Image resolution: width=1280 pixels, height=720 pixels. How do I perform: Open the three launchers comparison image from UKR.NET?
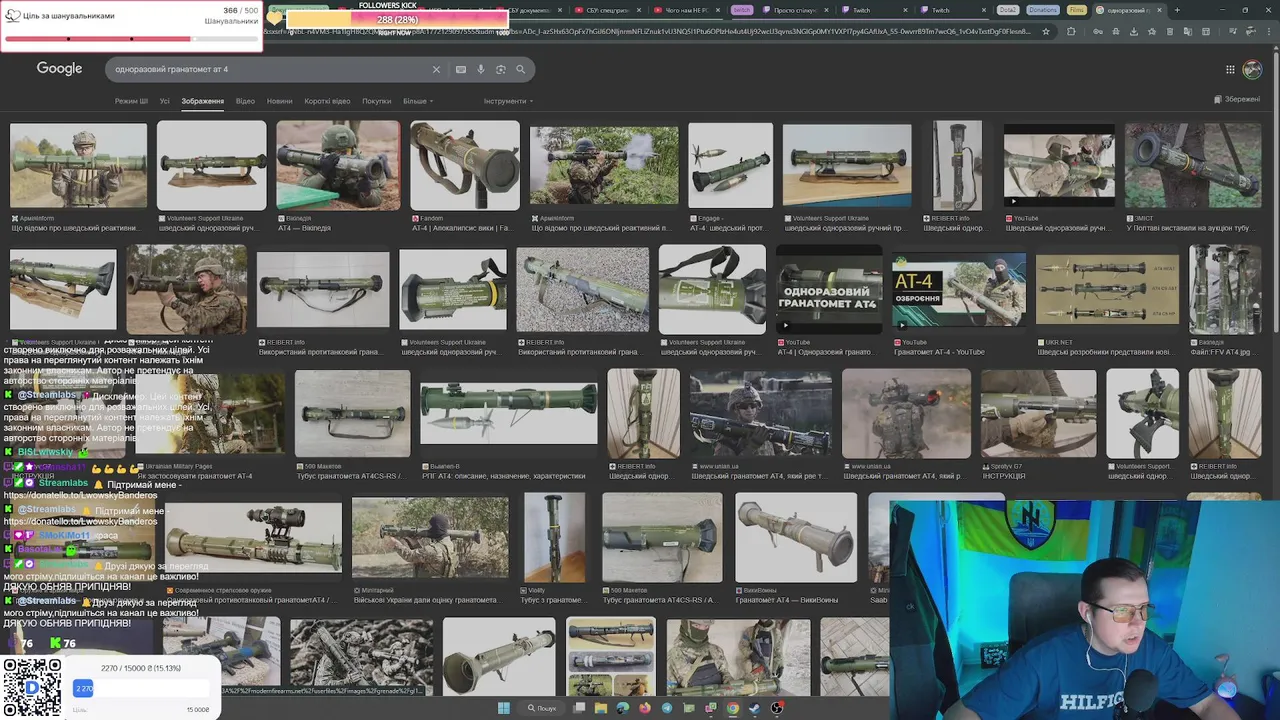tap(1107, 290)
